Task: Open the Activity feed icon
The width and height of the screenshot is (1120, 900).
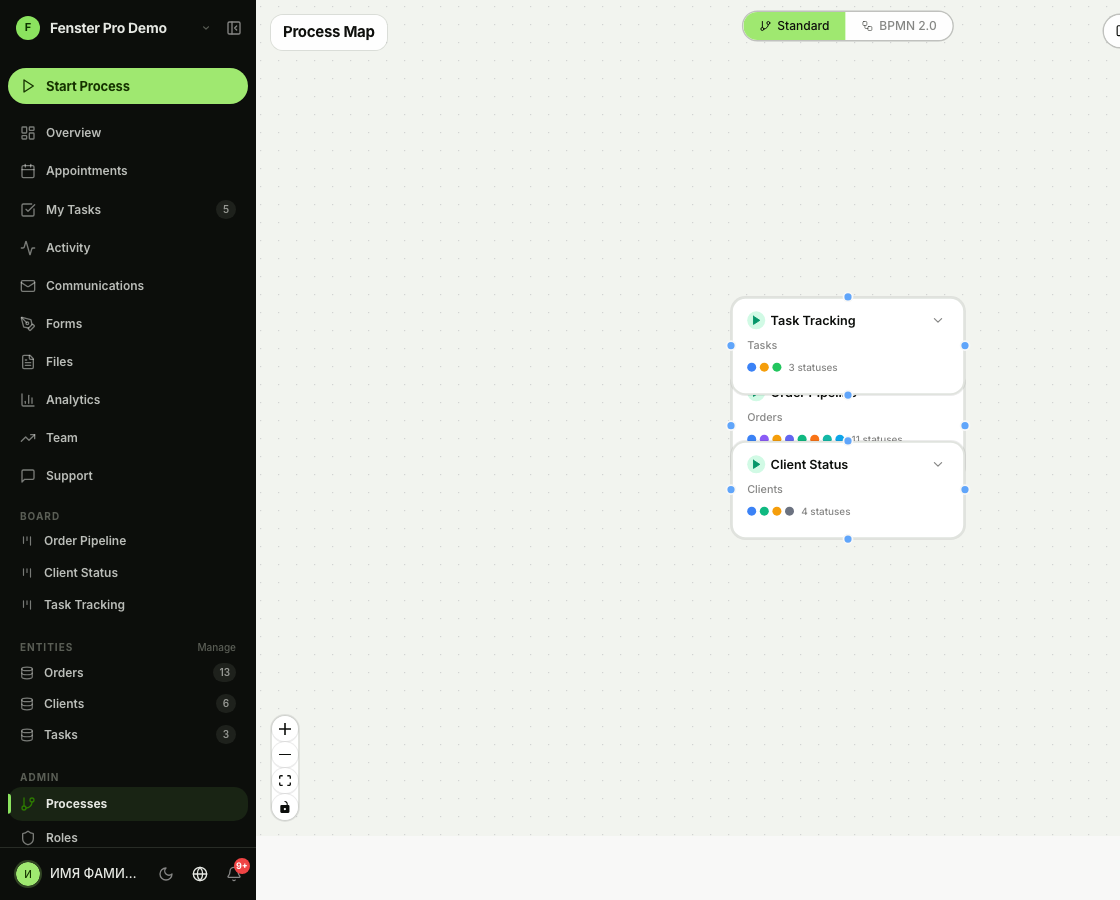Action: click(28, 247)
